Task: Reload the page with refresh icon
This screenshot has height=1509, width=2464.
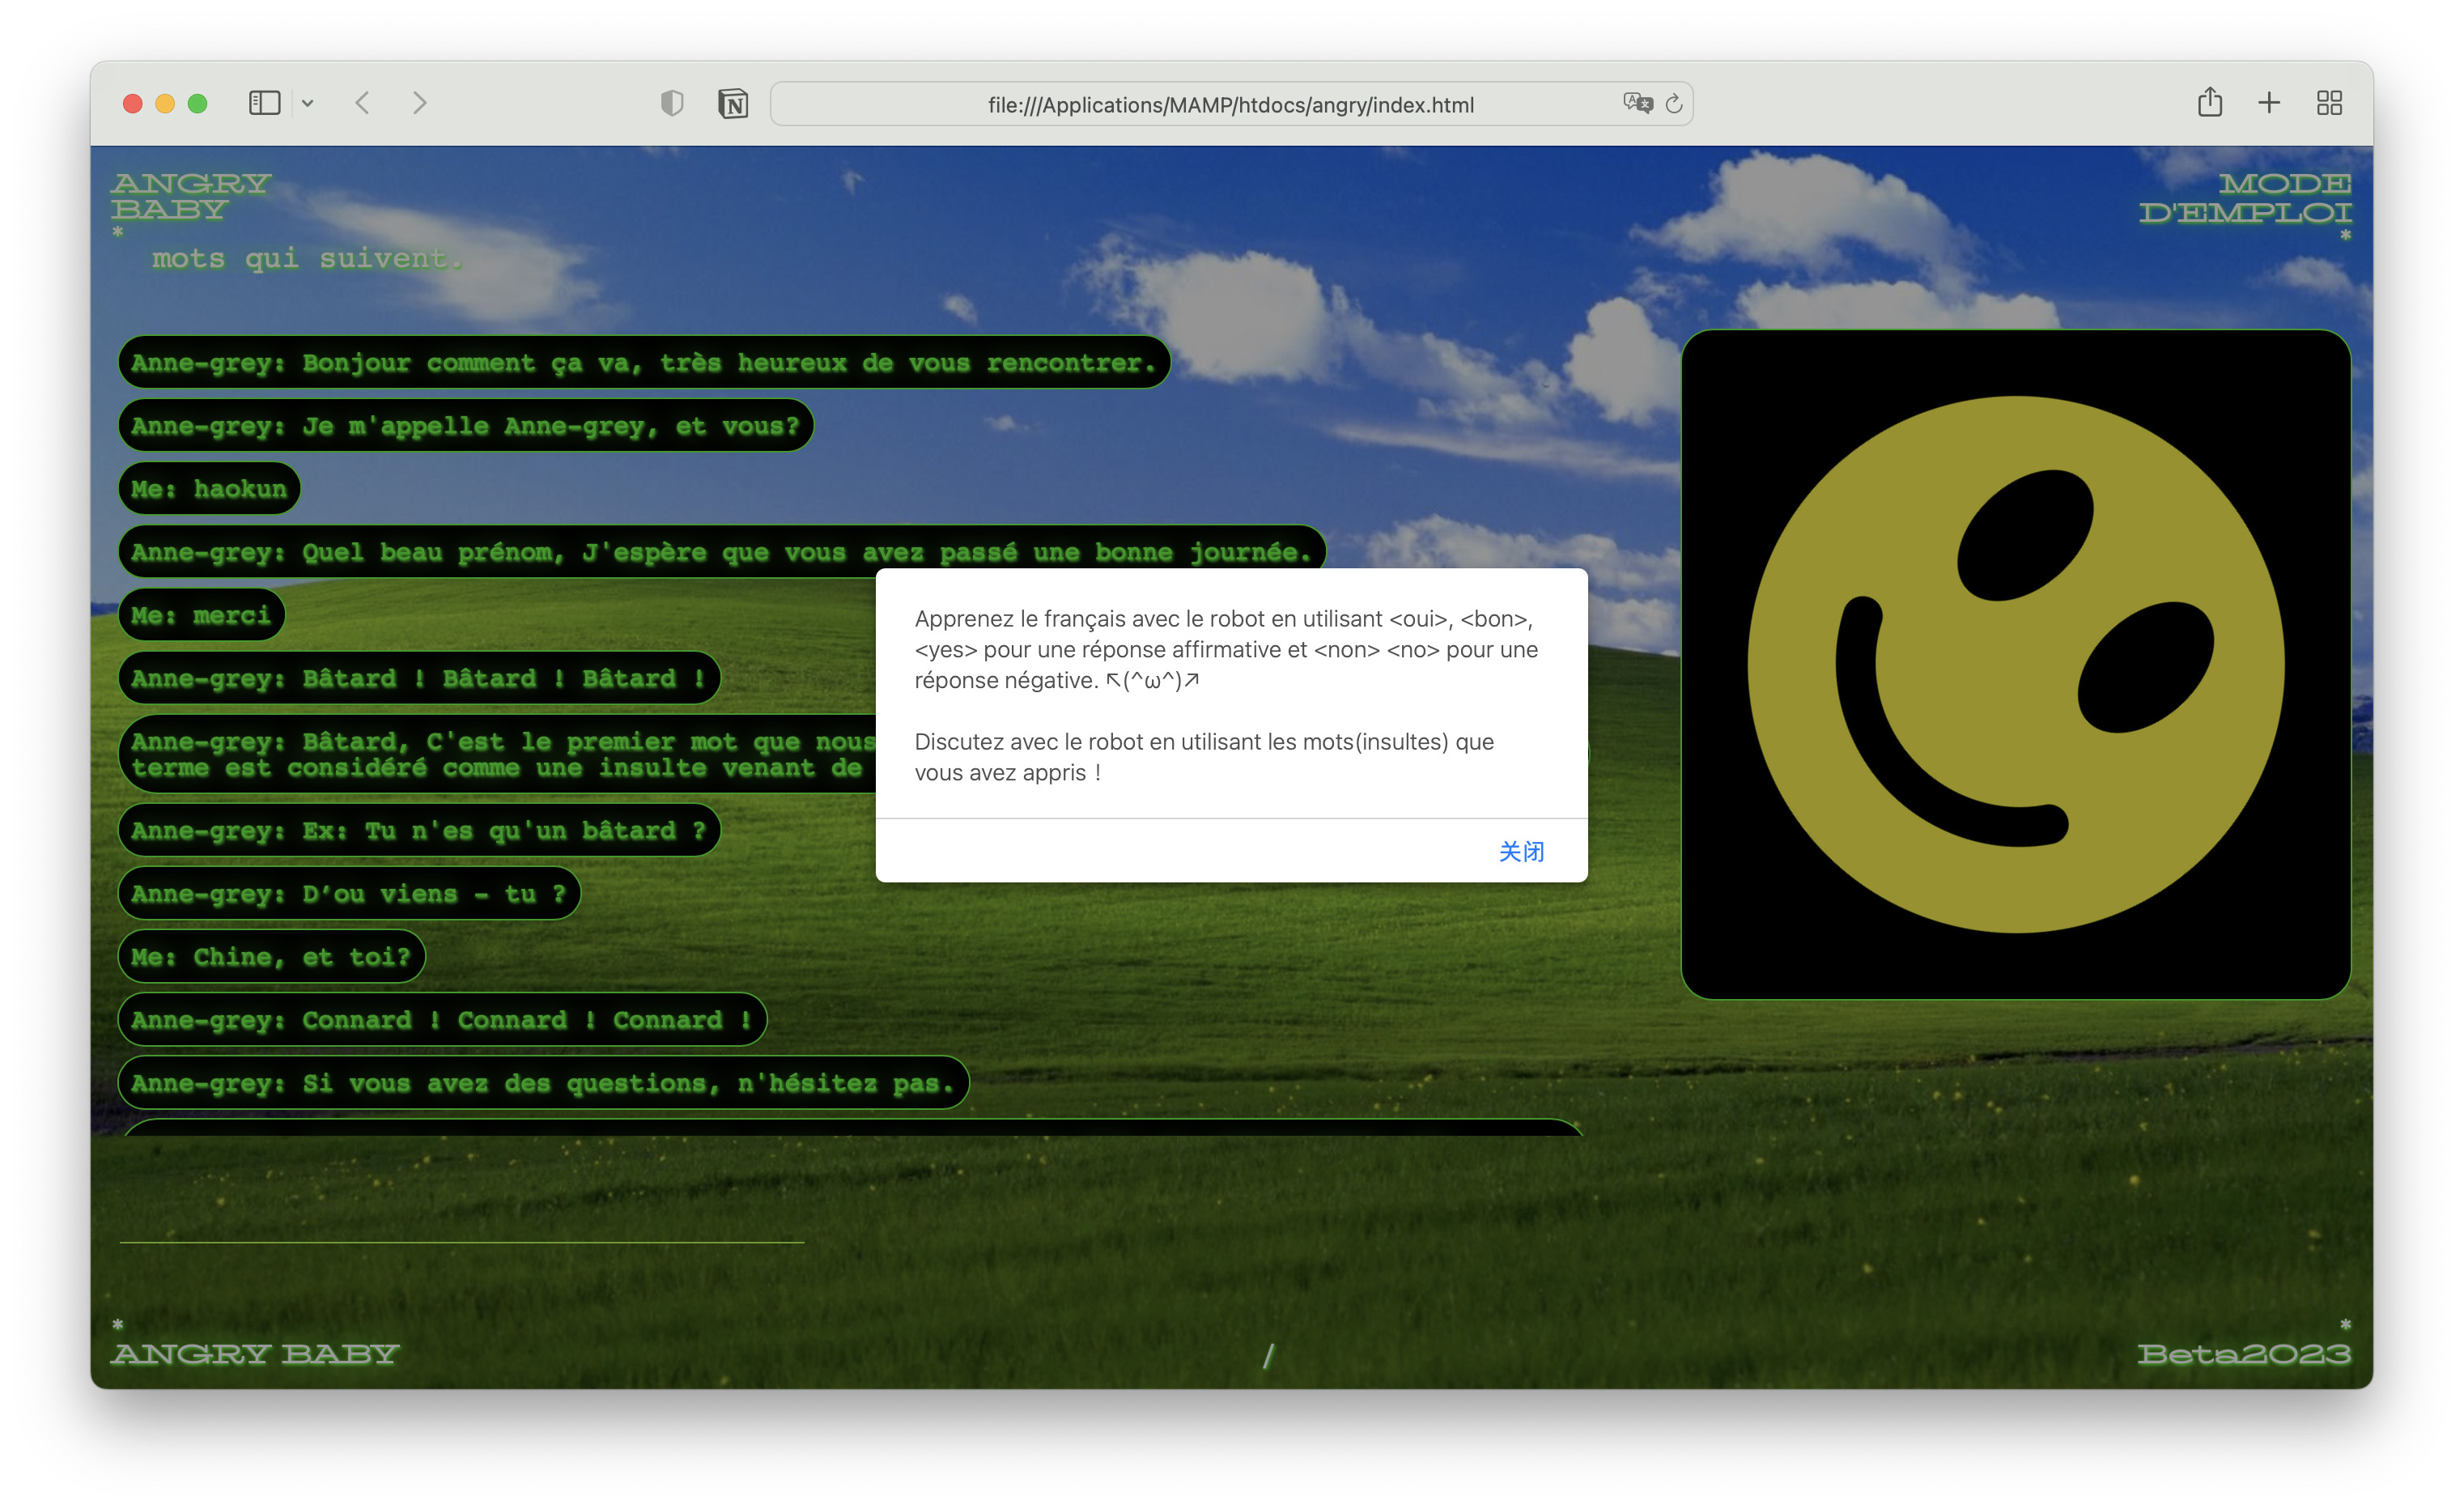Action: 1674,103
